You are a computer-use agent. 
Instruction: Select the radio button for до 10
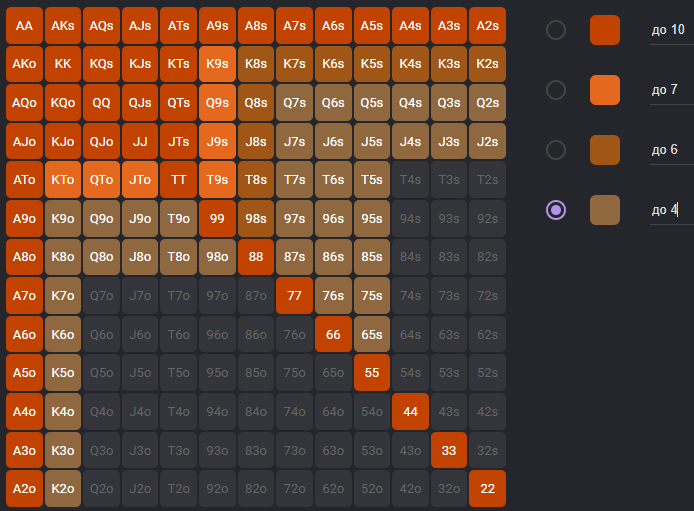tap(555, 30)
